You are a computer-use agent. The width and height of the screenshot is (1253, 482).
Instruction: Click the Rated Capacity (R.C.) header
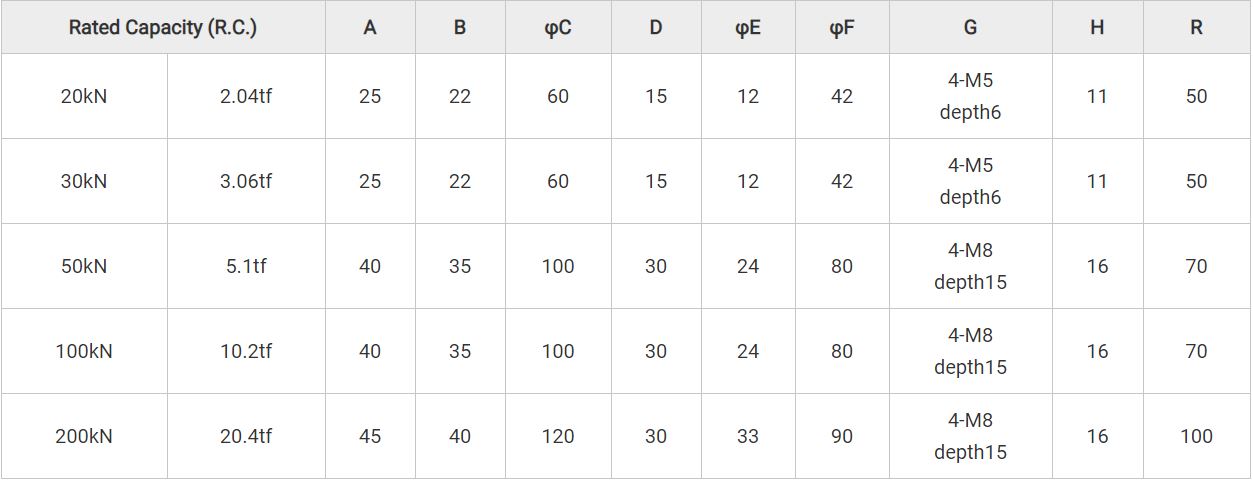pos(163,28)
